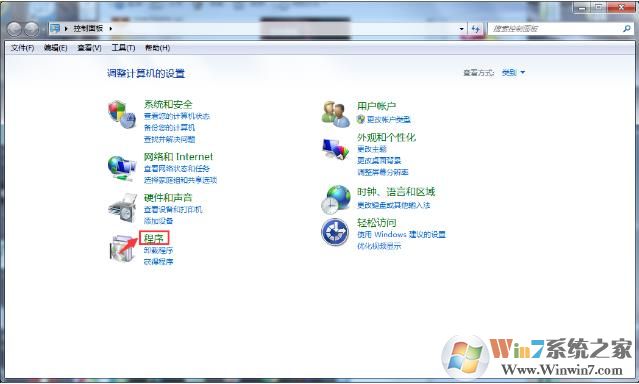
Task: Open the 轻松访问 accessibility icon
Action: tap(335, 232)
